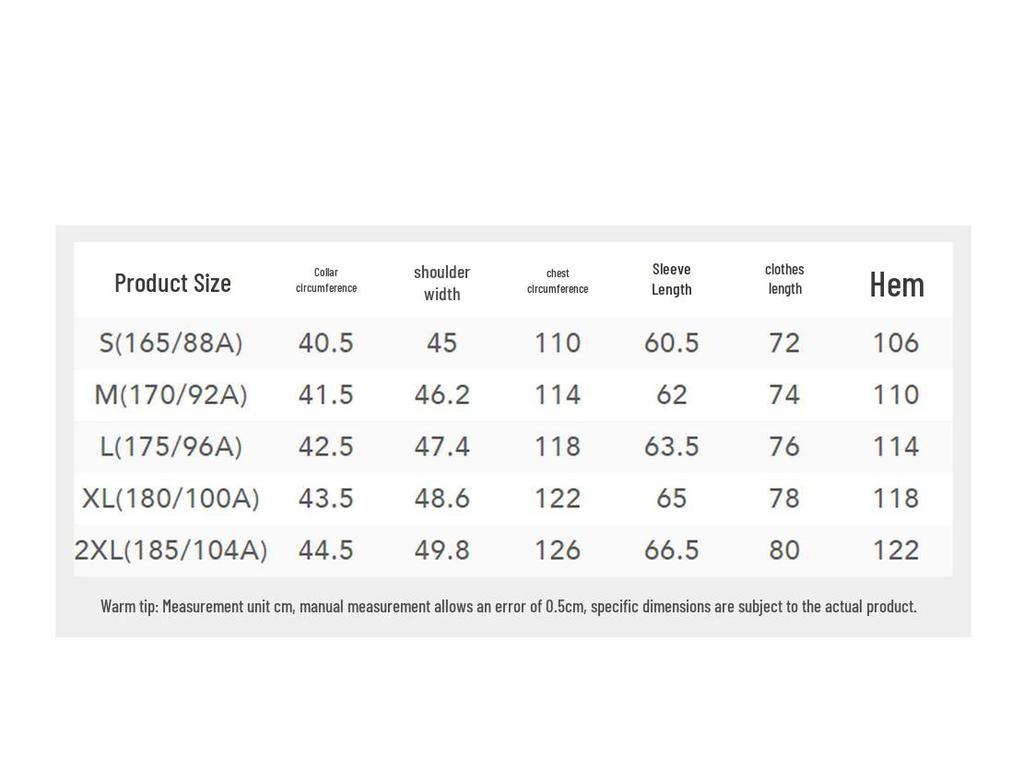
Task: Click the chest circumference header
Action: click(x=557, y=281)
